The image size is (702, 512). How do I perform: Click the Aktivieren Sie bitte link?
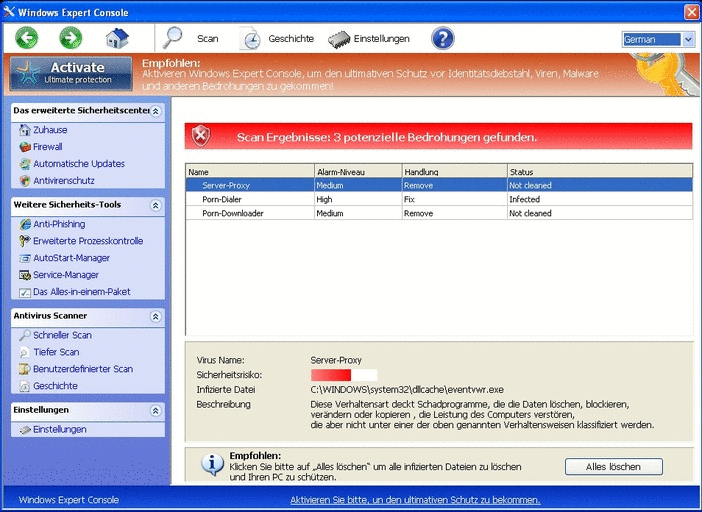(415, 500)
